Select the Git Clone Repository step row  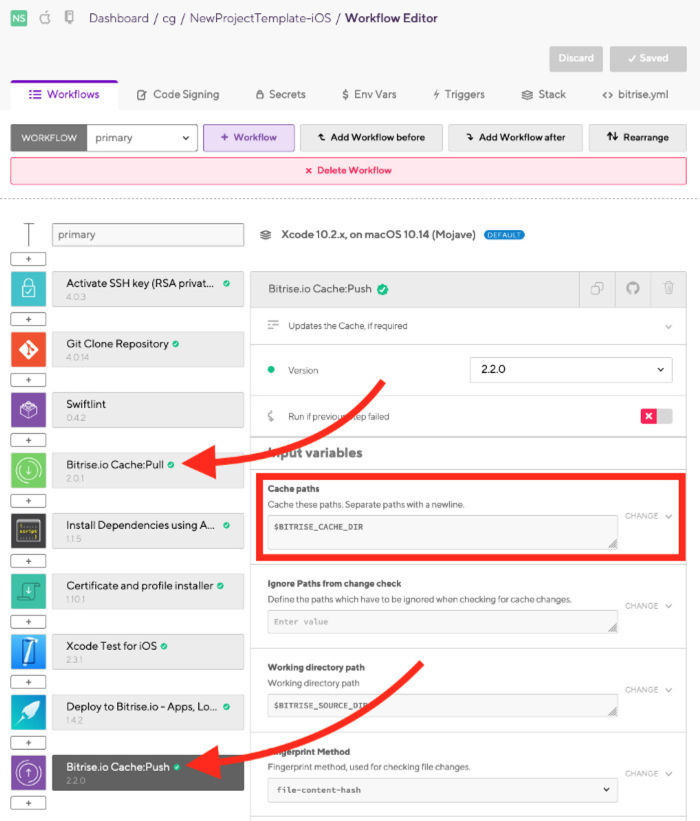pyautogui.click(x=148, y=349)
